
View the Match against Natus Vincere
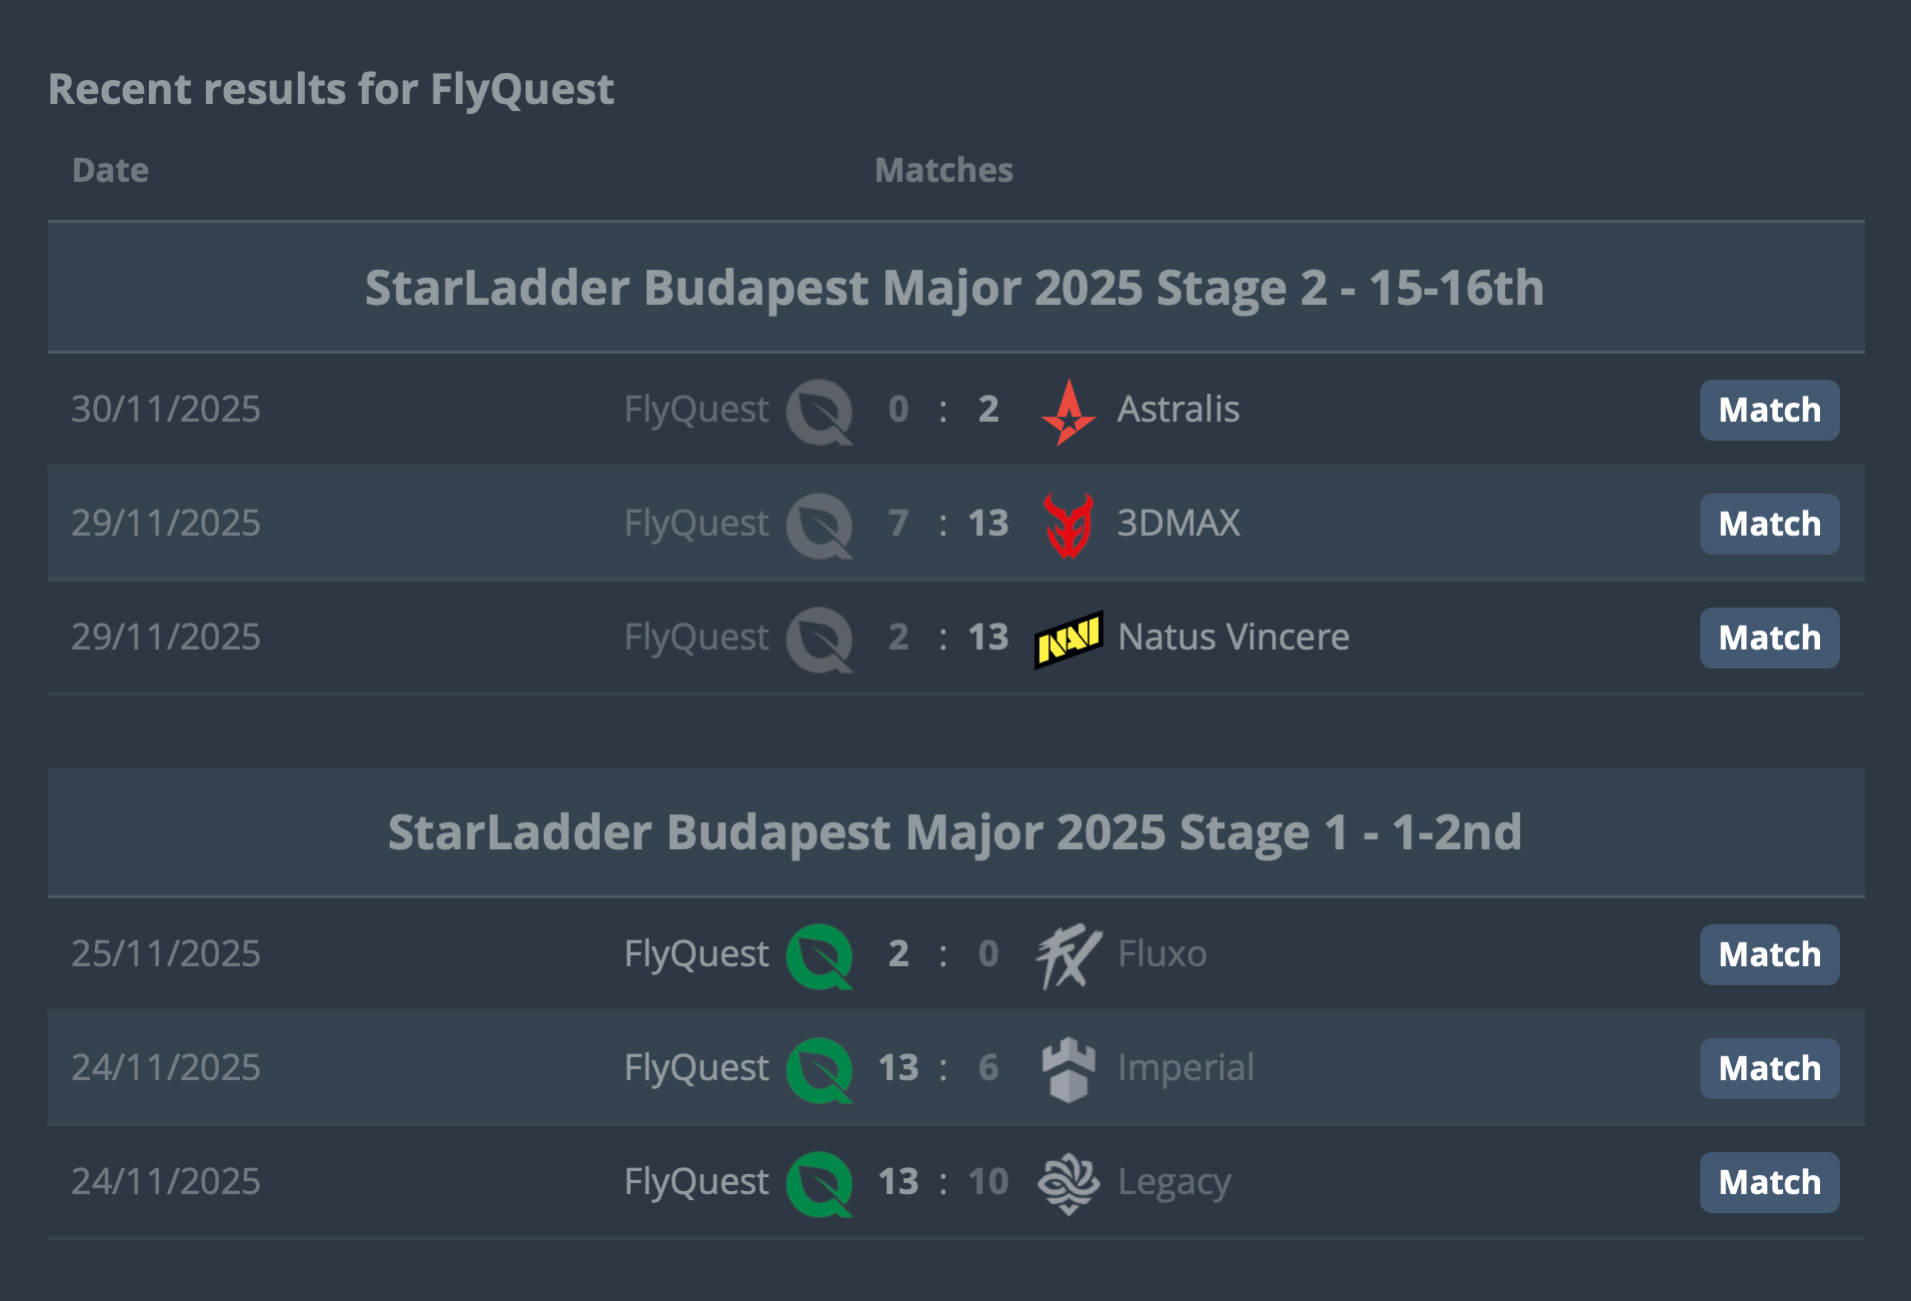[x=1768, y=638]
